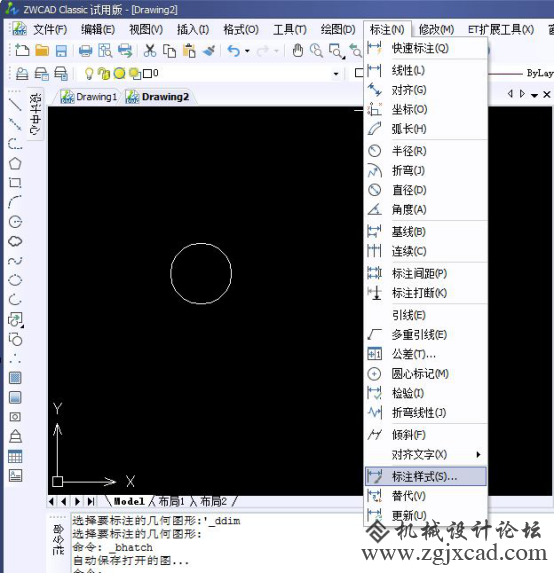Click the Cut scissors icon
The width and height of the screenshot is (554, 574).
pyautogui.click(x=149, y=51)
